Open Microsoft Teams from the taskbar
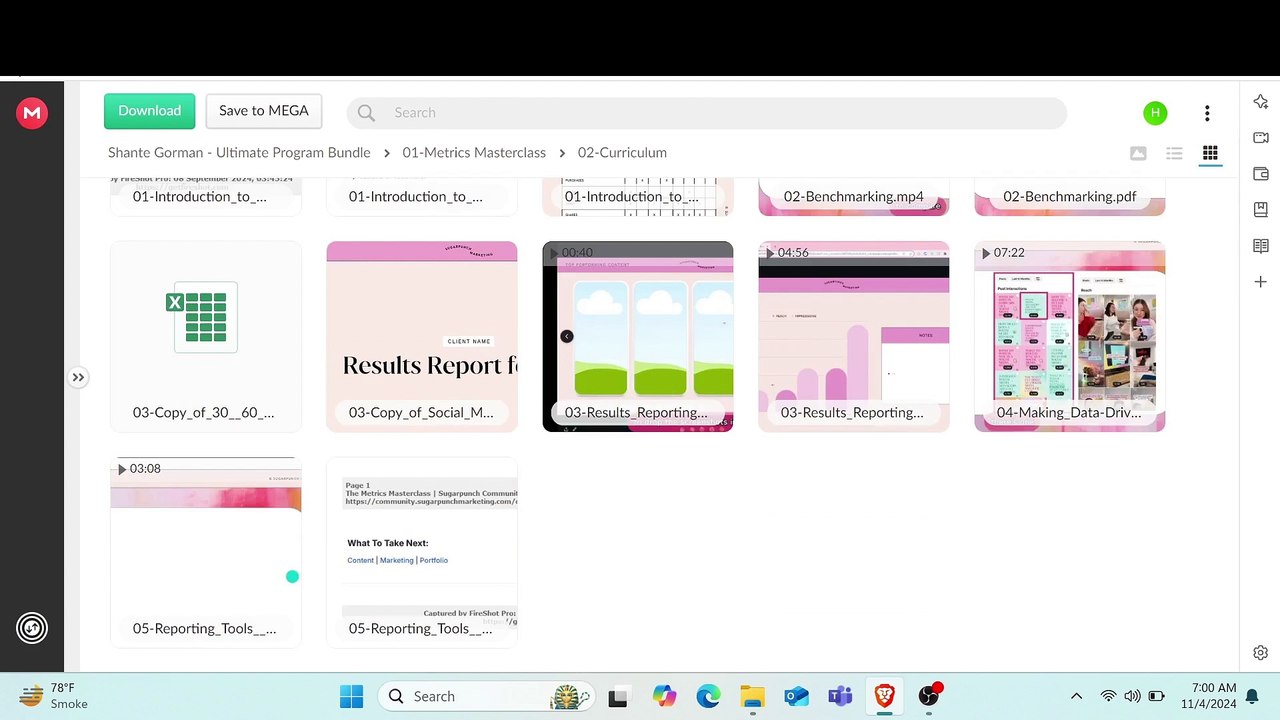The image size is (1280, 720). [x=840, y=696]
